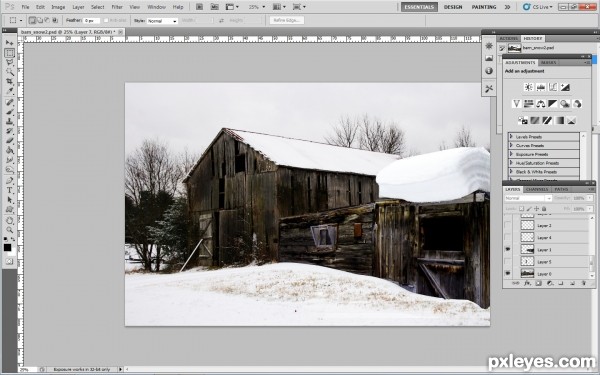
Task: Add a layer mask from Layers panel
Action: pyautogui.click(x=538, y=284)
